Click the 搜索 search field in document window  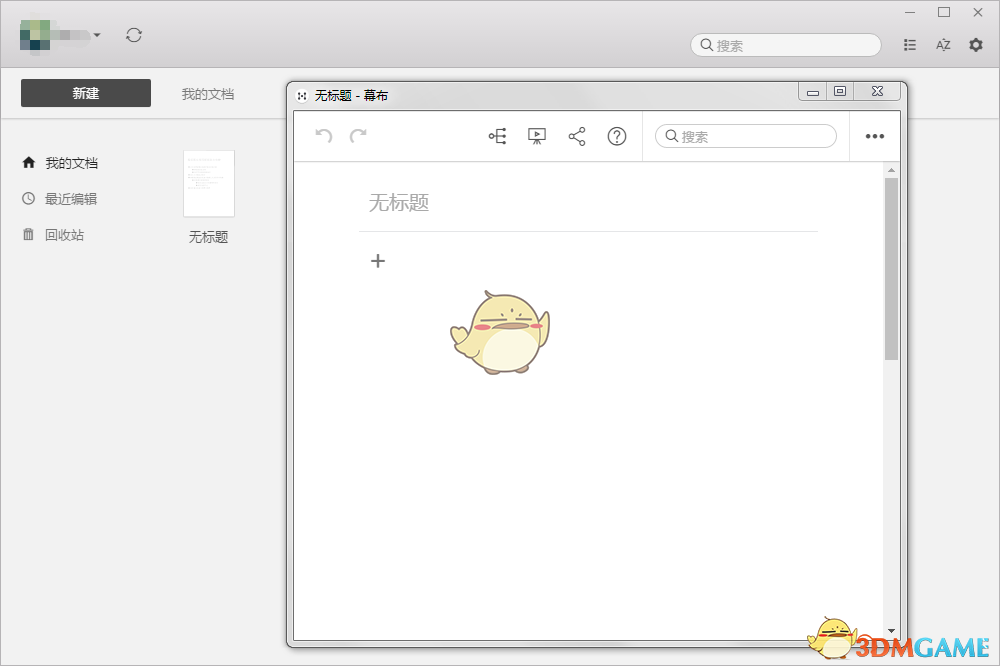coord(745,136)
